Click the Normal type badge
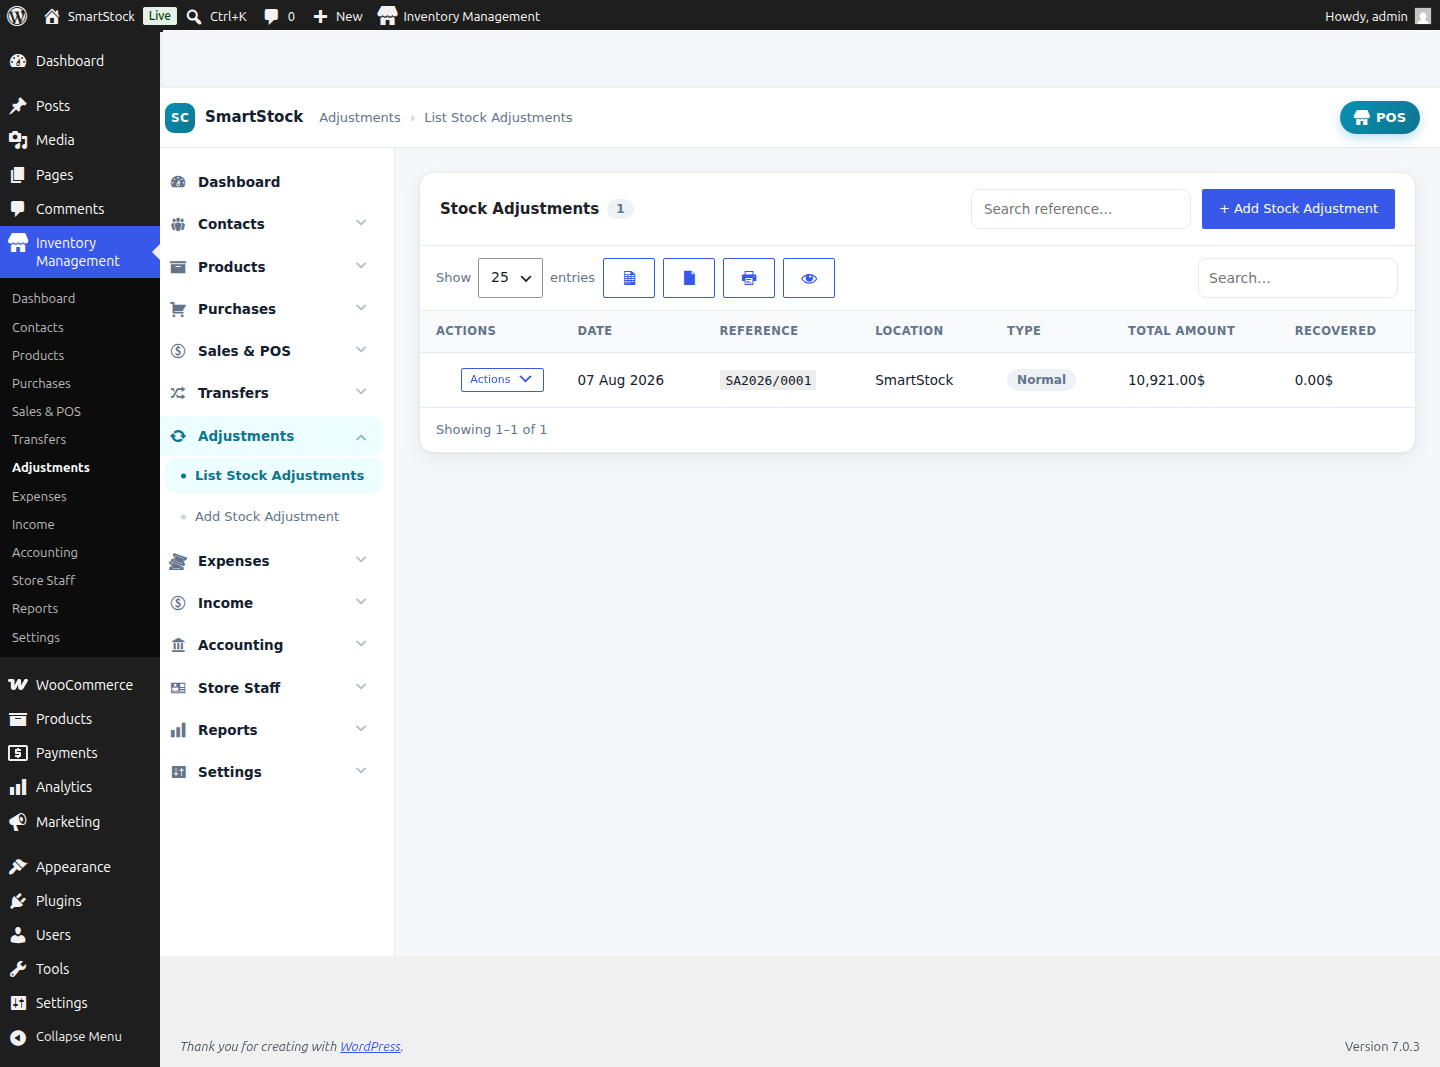The height and width of the screenshot is (1067, 1440). click(x=1041, y=380)
